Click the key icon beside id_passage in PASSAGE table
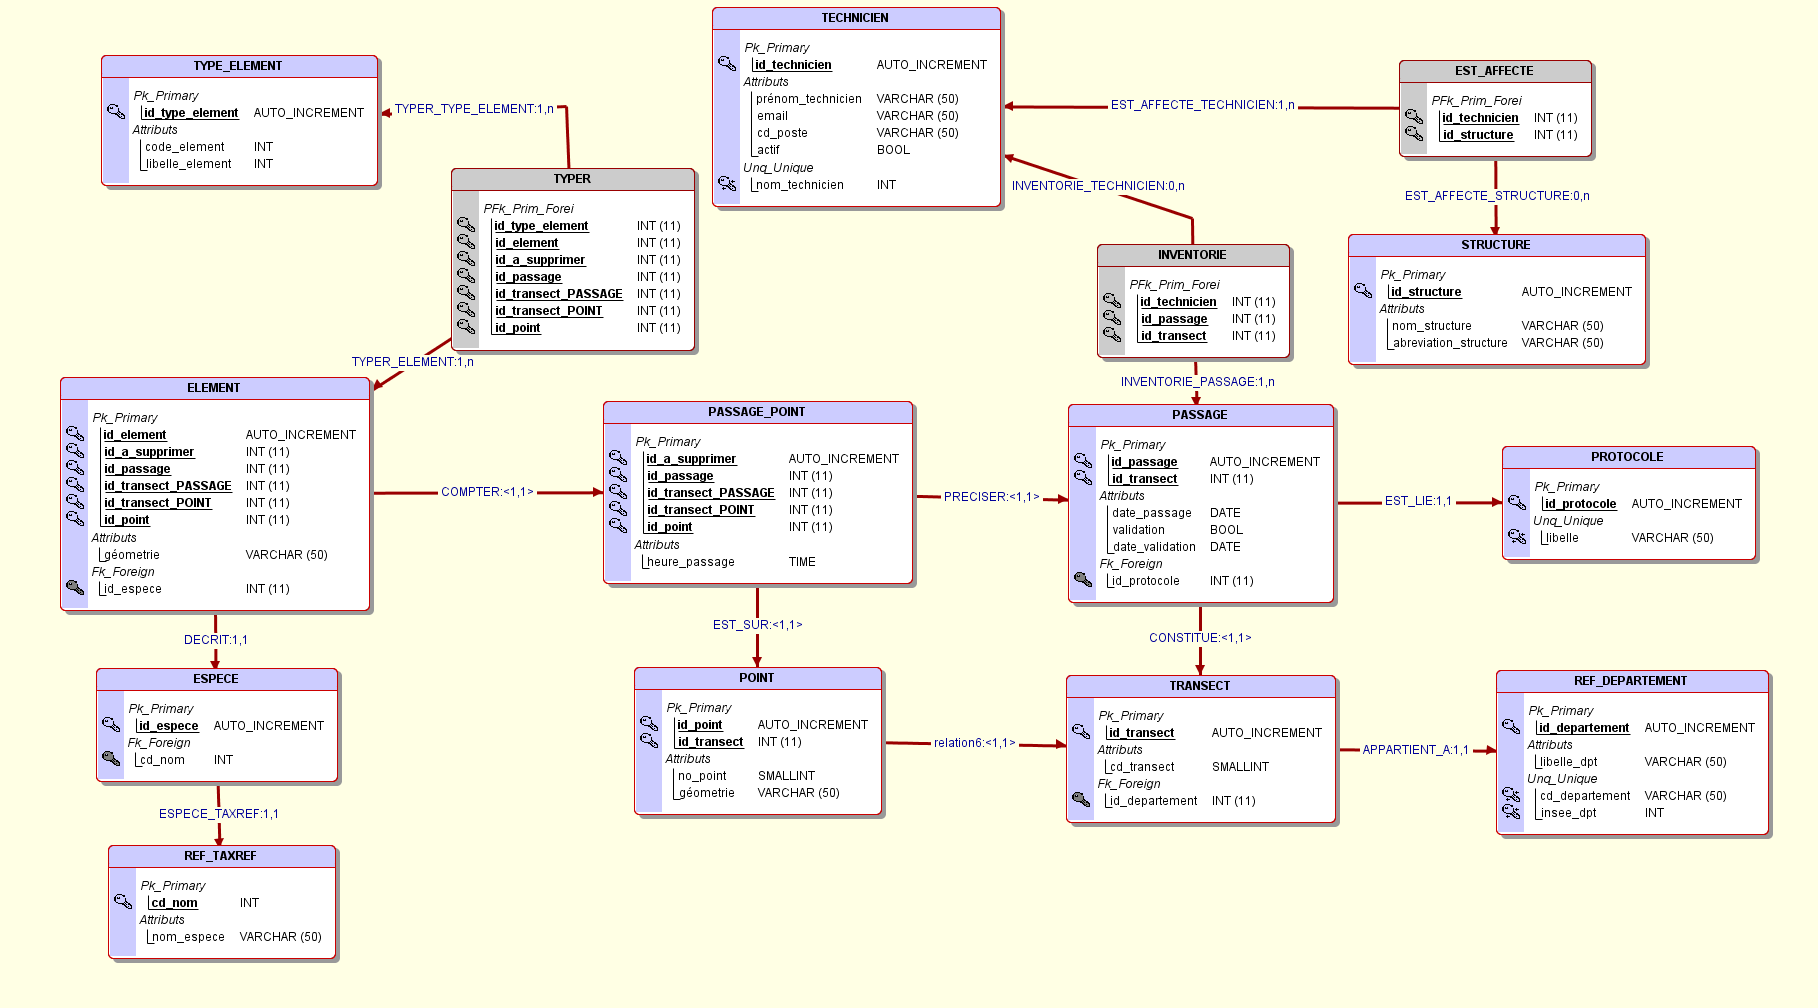The height and width of the screenshot is (1008, 1818). 1083,461
